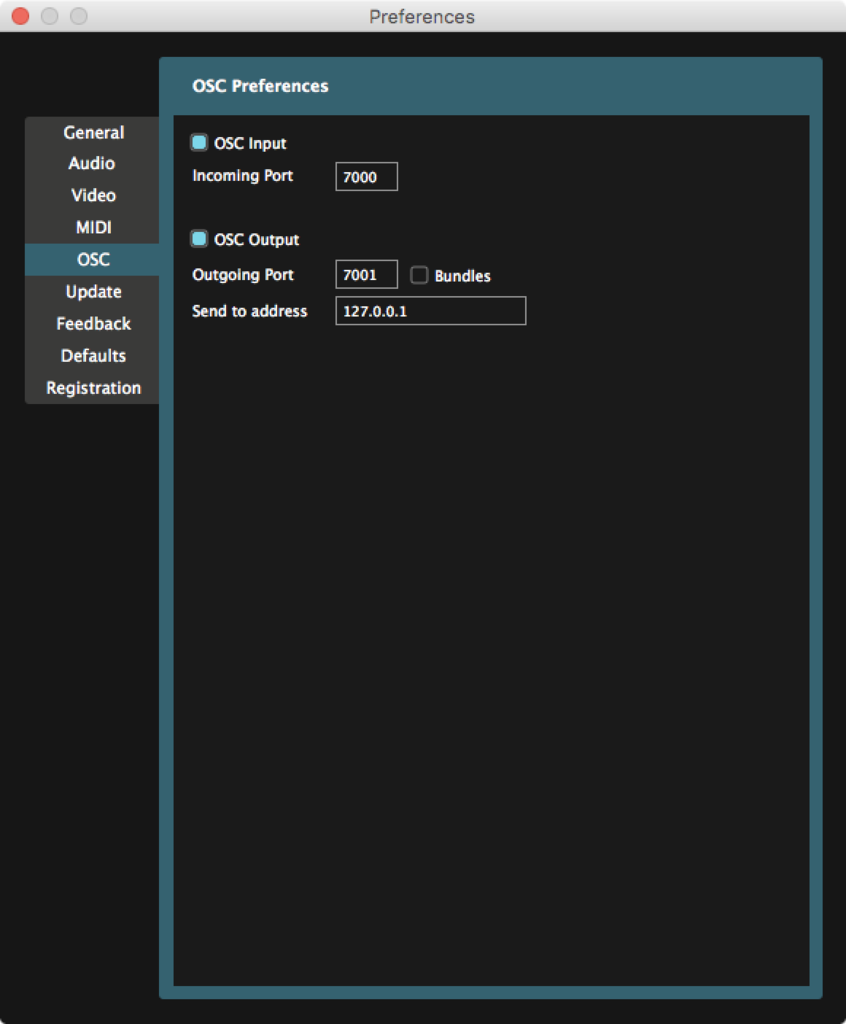Image resolution: width=846 pixels, height=1024 pixels.
Task: Edit the Send to address field
Action: tap(430, 310)
